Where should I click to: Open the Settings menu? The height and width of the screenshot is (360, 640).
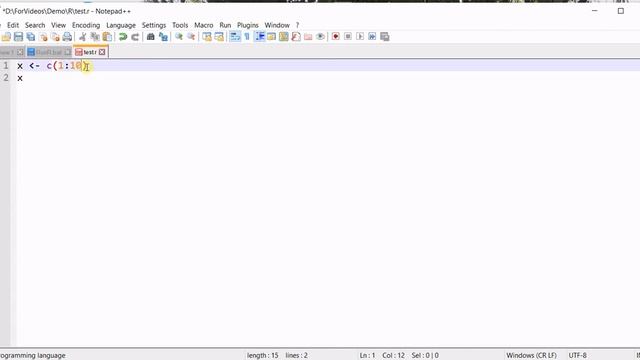click(154, 25)
